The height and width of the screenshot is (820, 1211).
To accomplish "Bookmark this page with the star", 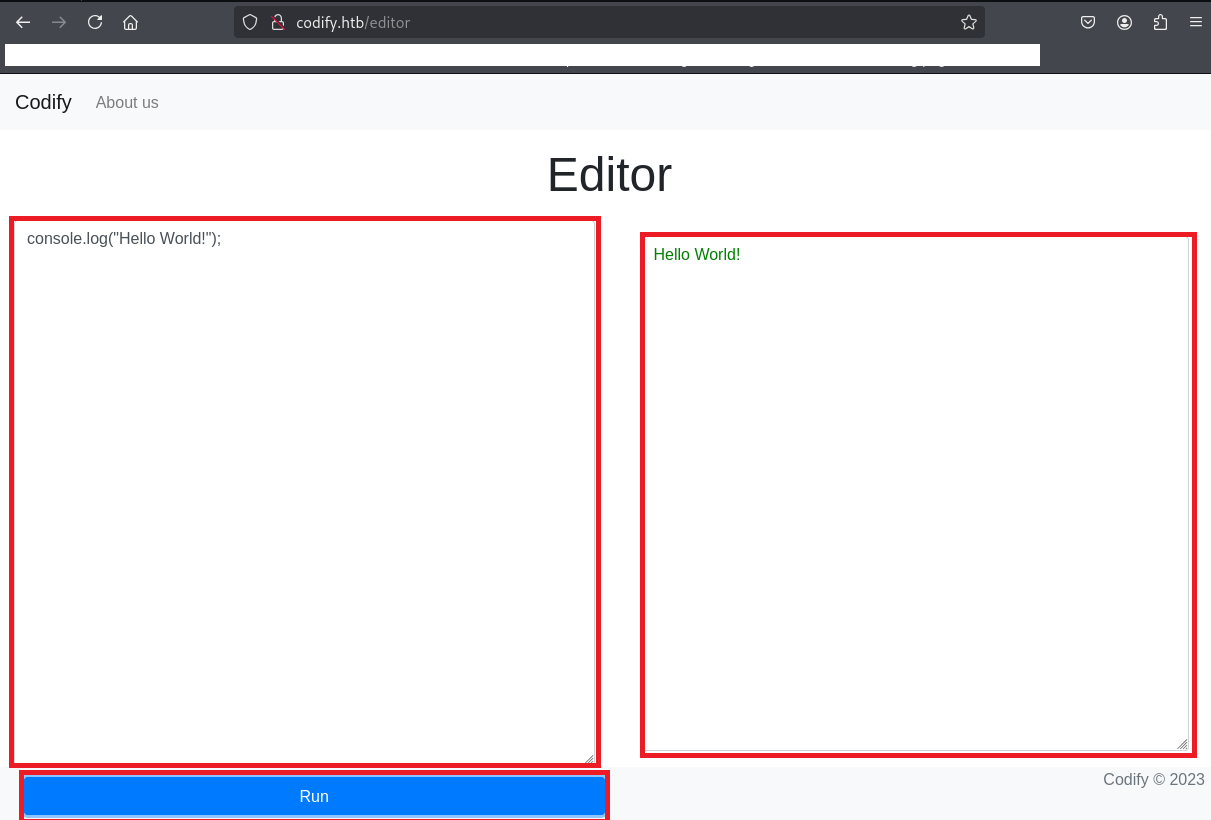I will tap(968, 22).
